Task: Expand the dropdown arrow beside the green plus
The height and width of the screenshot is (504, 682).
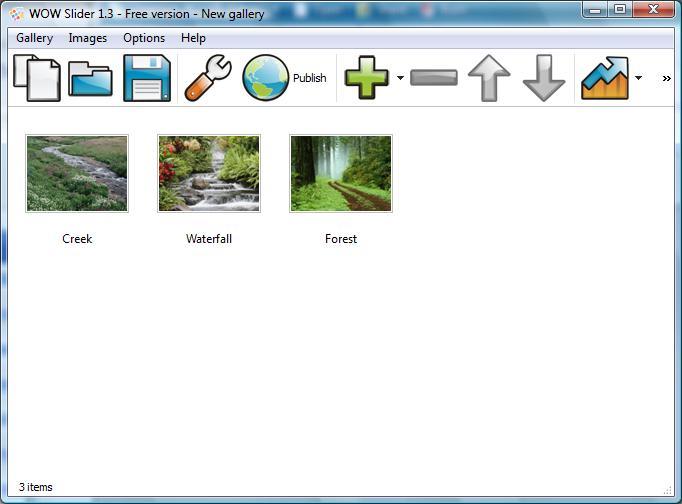Action: click(x=400, y=78)
